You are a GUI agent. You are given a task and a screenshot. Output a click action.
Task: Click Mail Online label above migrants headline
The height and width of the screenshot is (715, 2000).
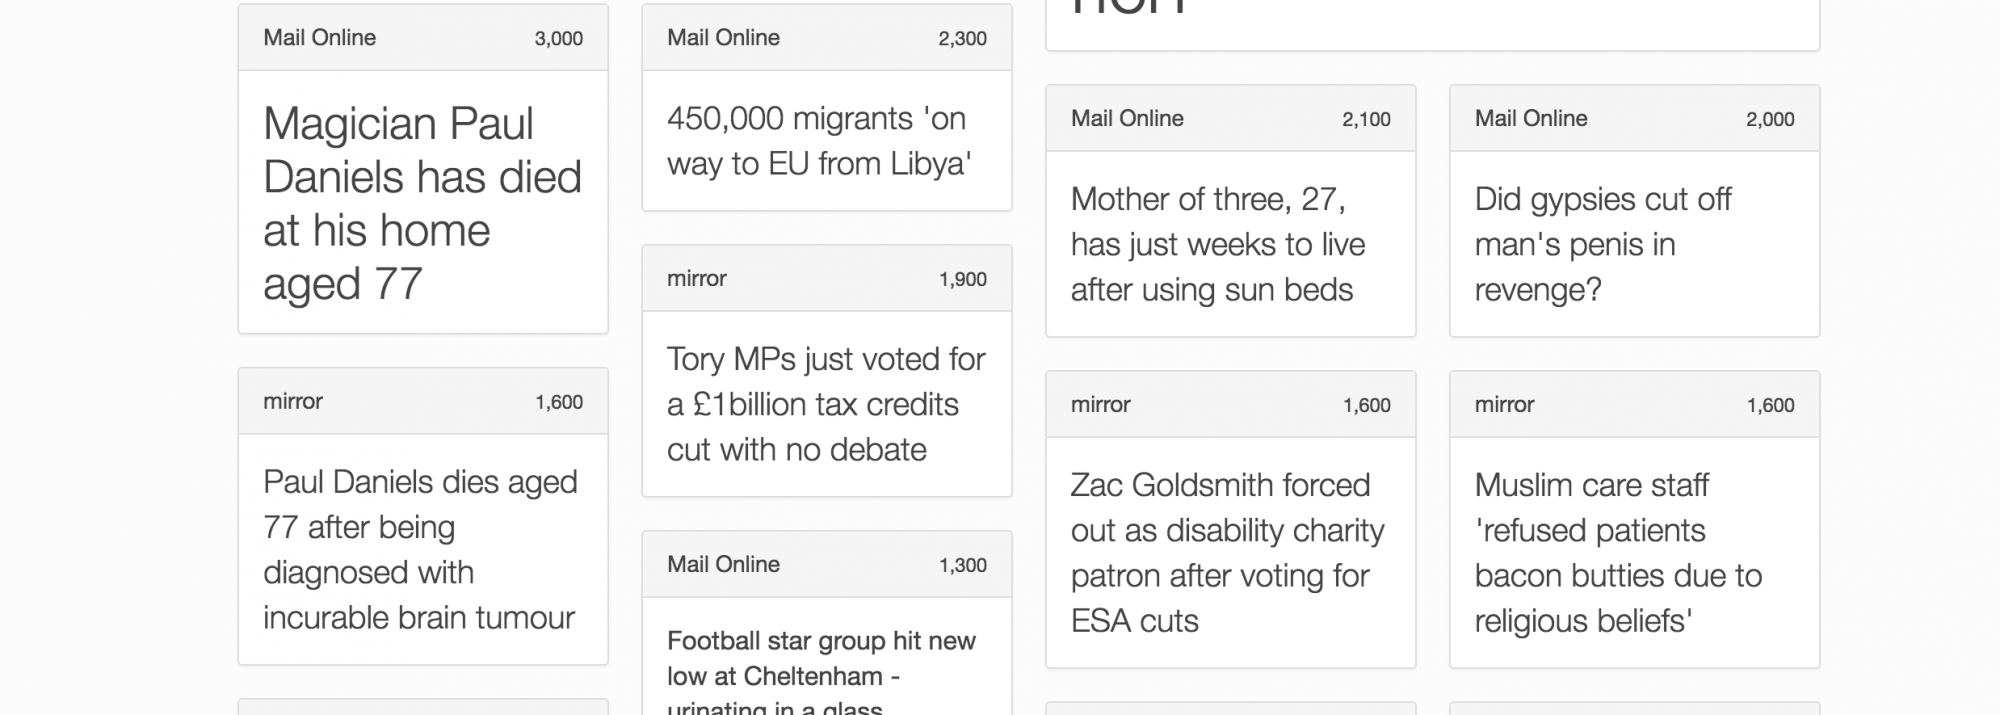(723, 38)
